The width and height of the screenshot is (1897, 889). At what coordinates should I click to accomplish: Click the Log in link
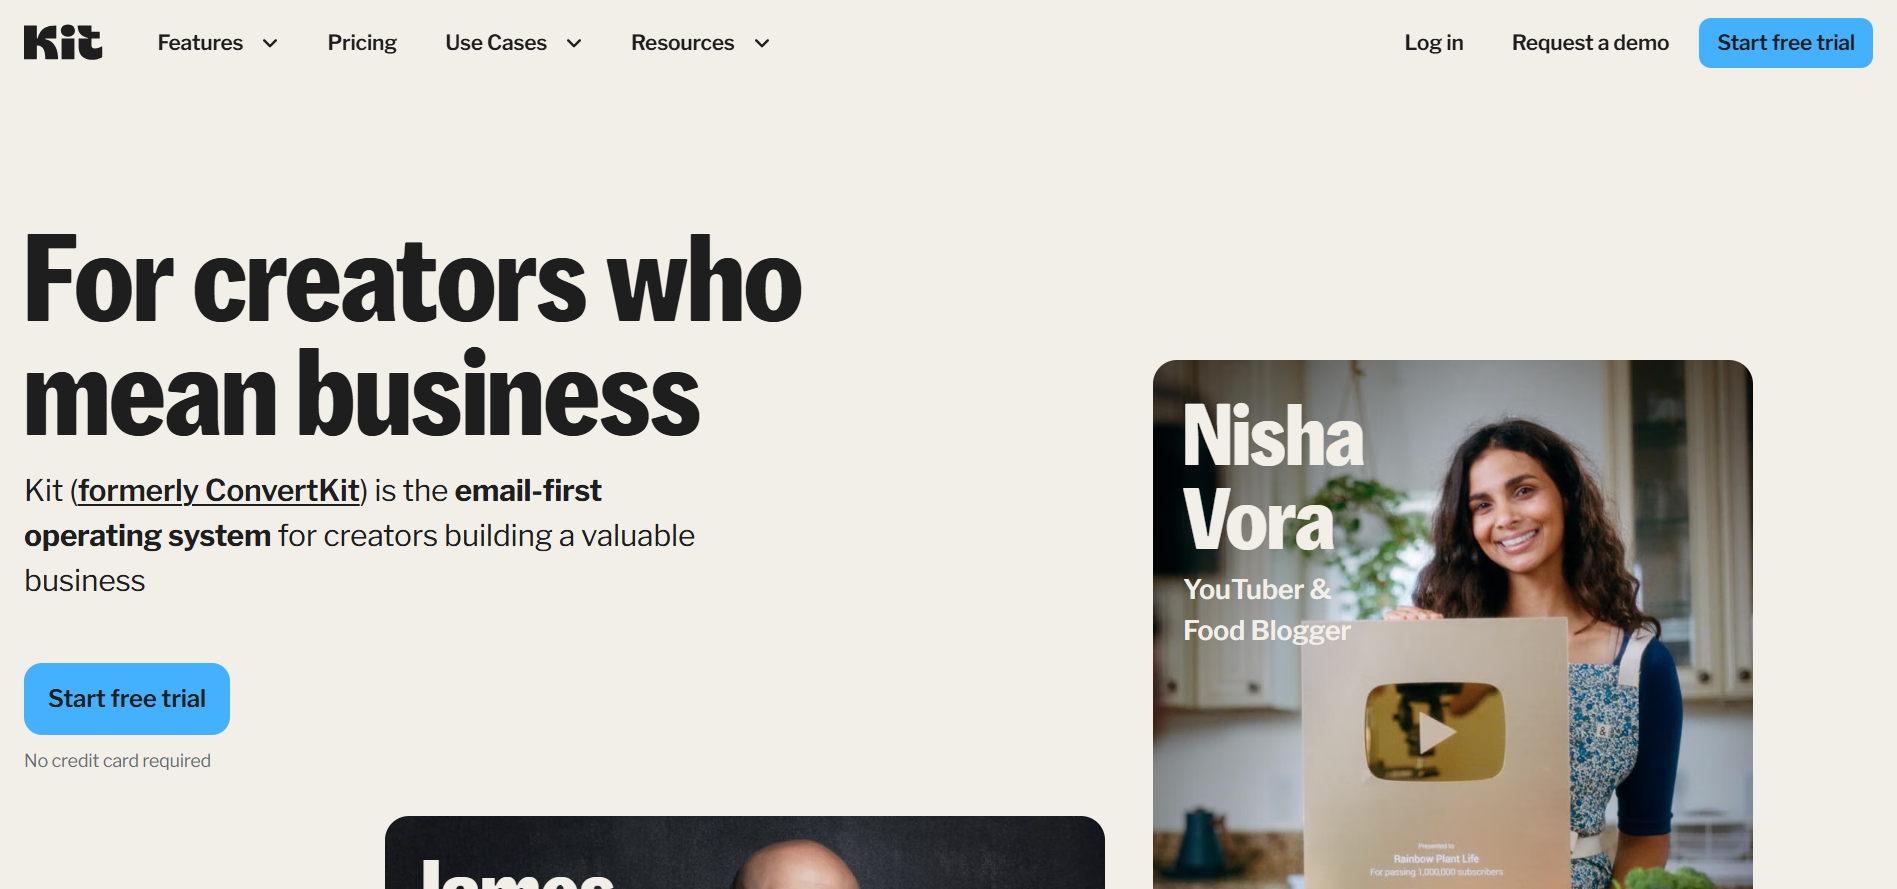(1434, 43)
